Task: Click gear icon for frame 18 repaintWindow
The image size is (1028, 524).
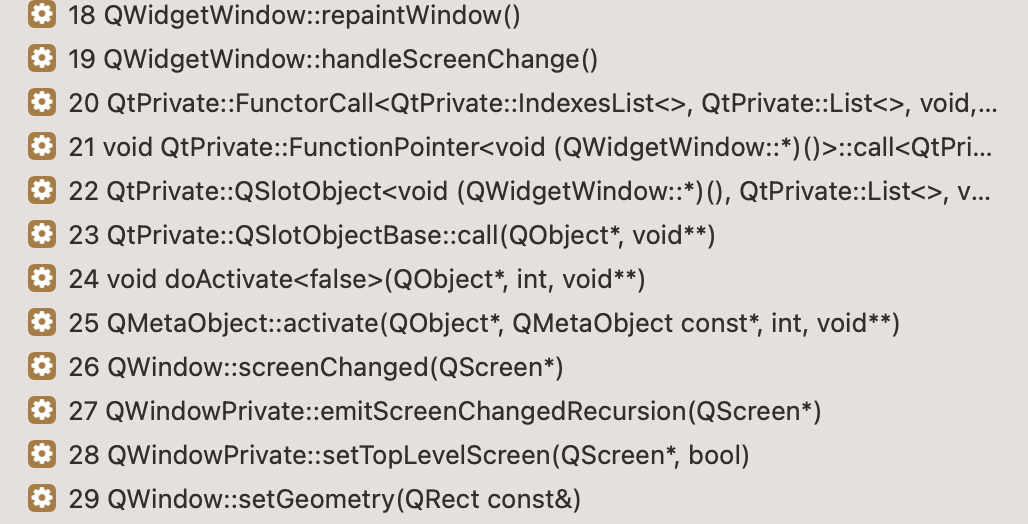Action: tap(42, 14)
